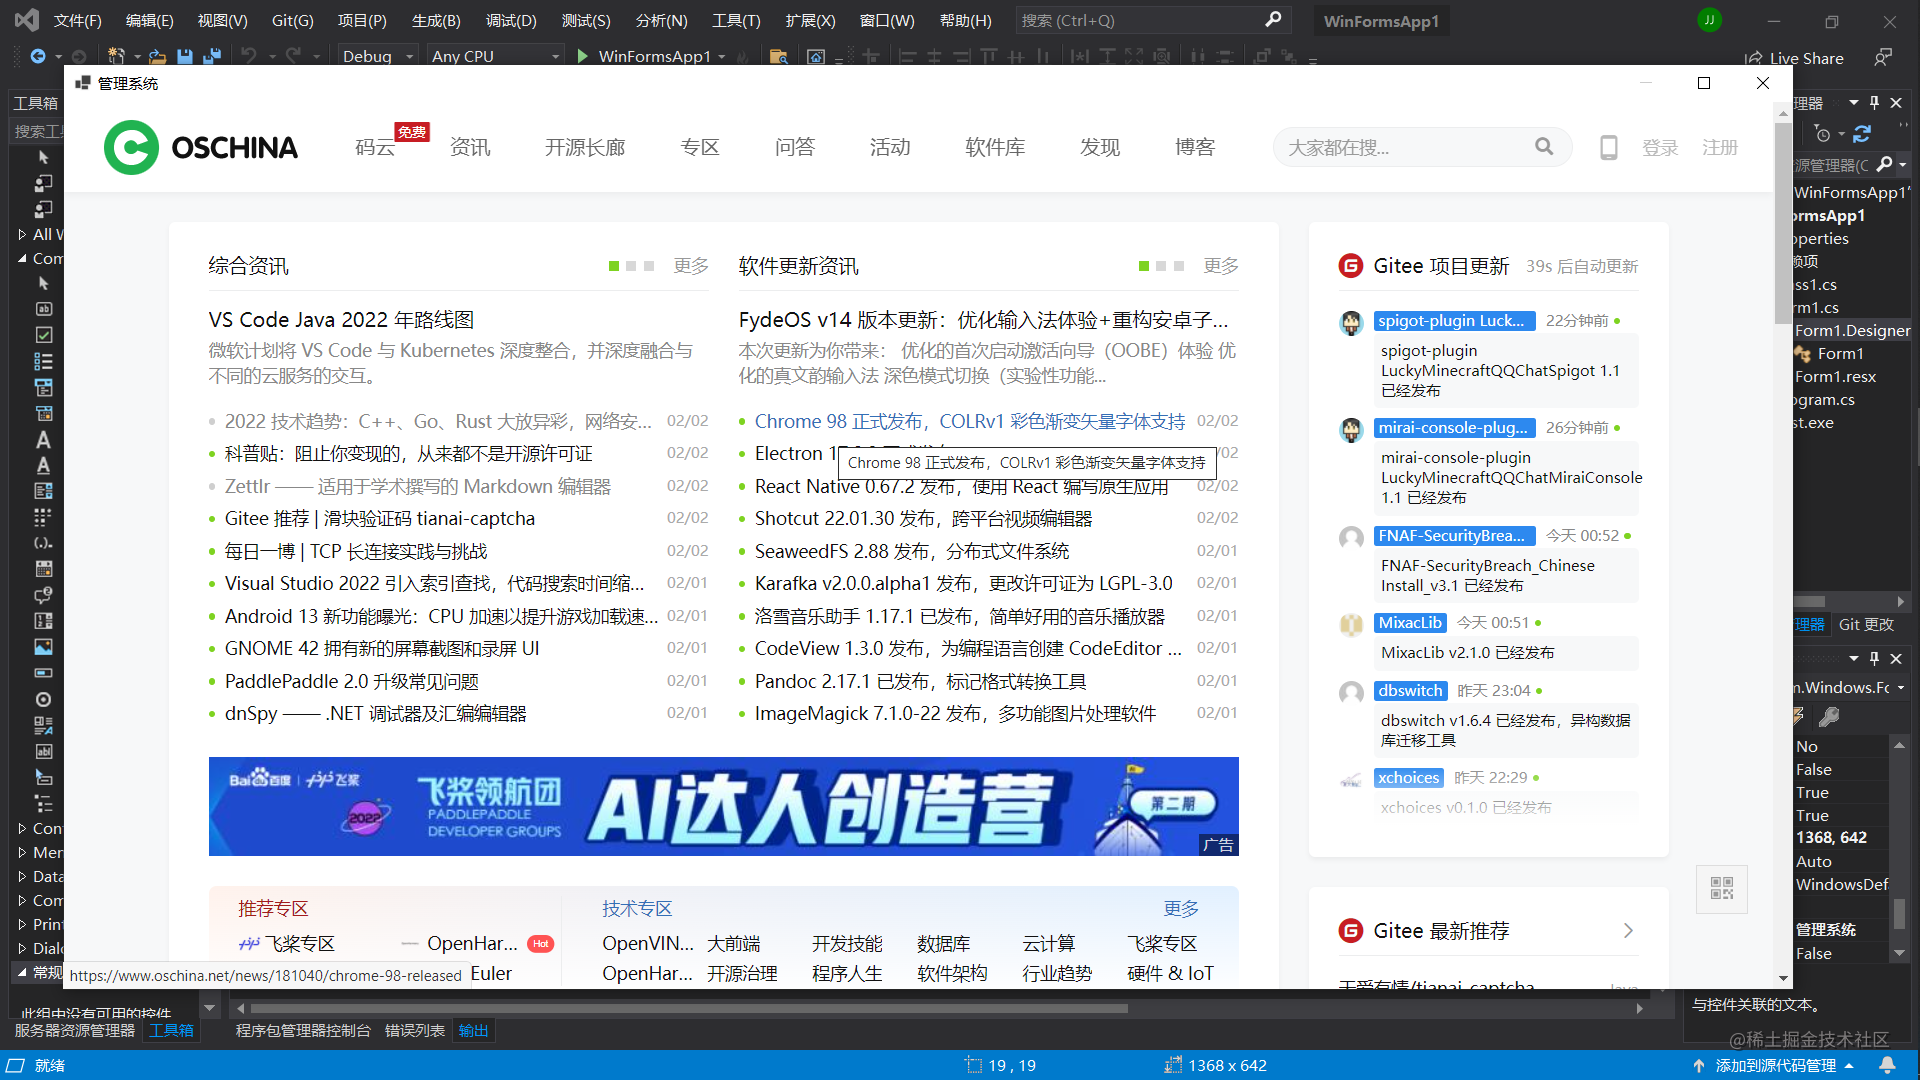The image size is (1920, 1080).
Task: Select the CheckBox control in the Toolbox
Action: click(43, 334)
